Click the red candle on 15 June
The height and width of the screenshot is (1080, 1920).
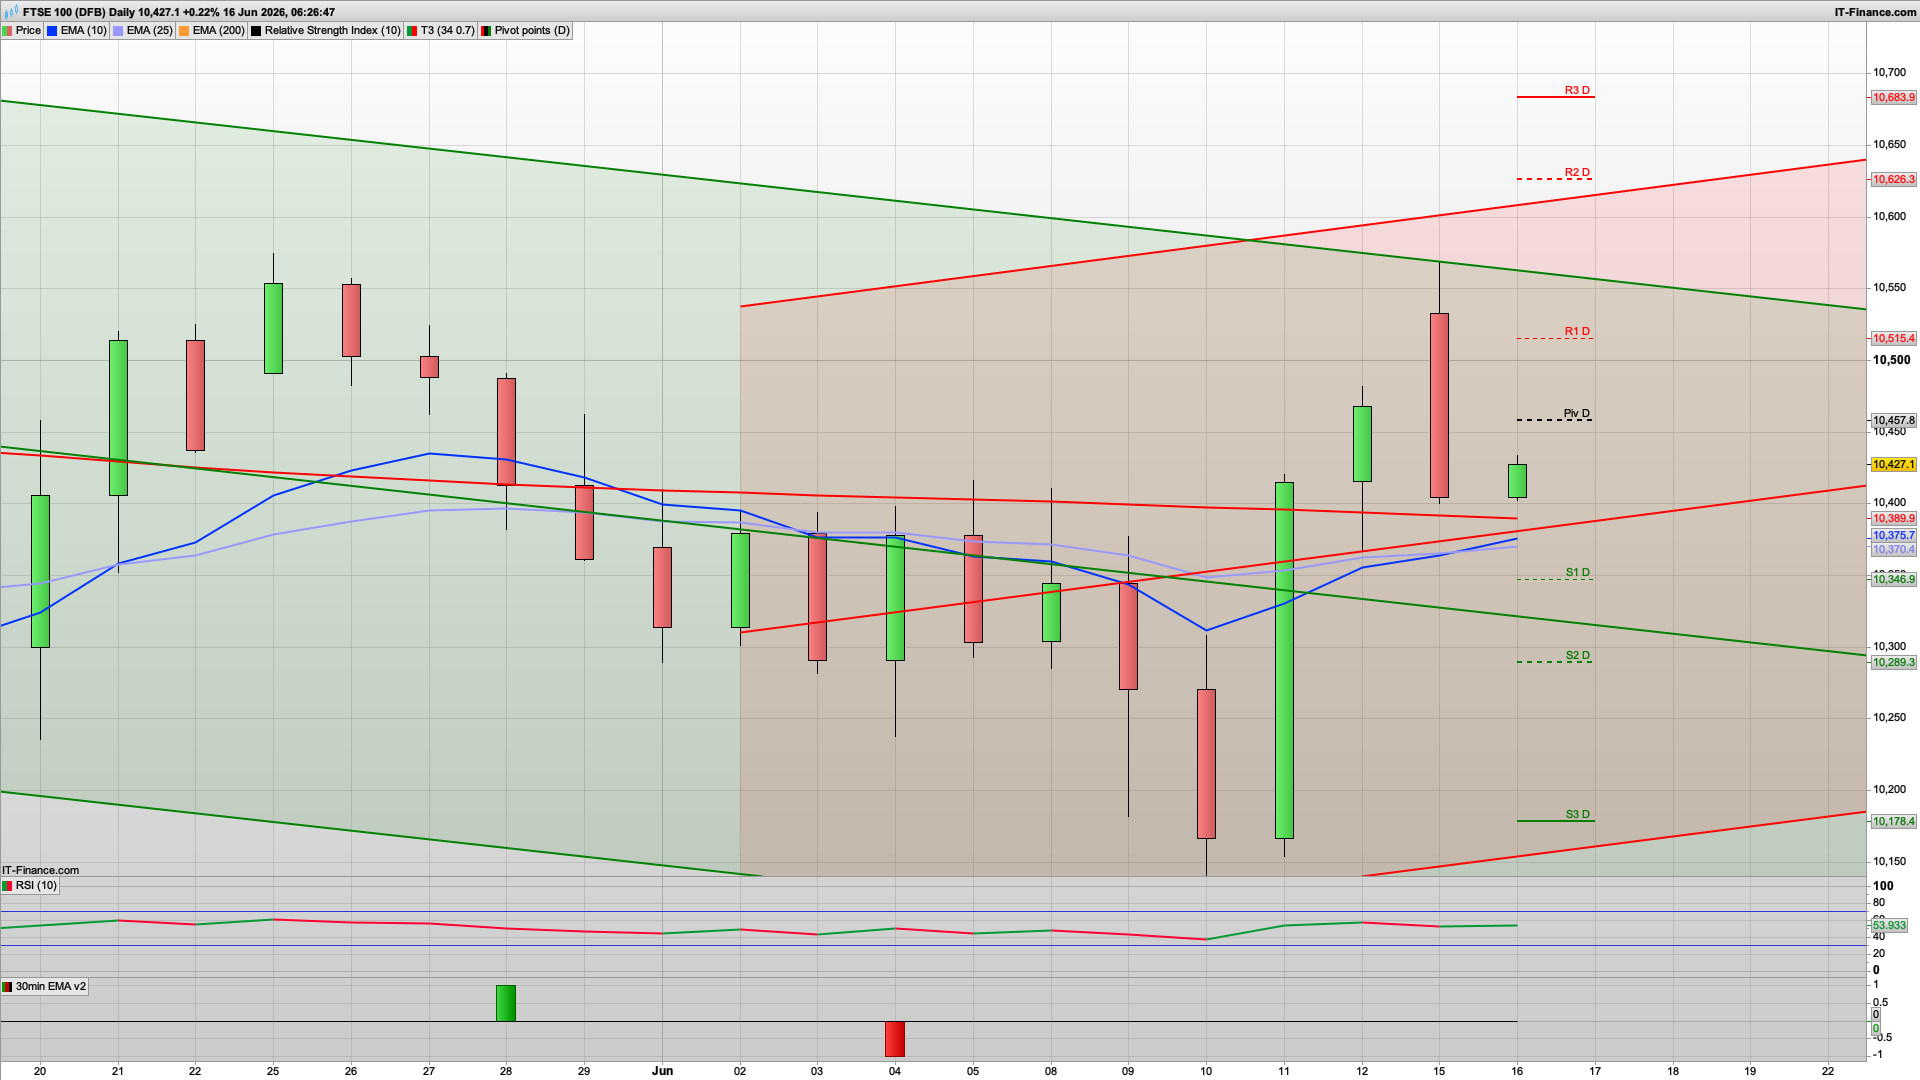click(1439, 405)
